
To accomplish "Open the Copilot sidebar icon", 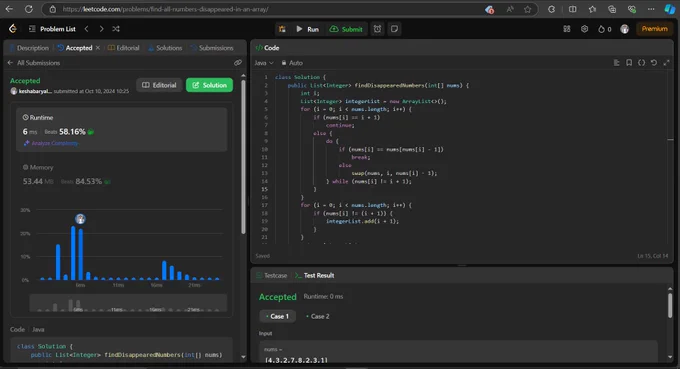I will tap(670, 9).
